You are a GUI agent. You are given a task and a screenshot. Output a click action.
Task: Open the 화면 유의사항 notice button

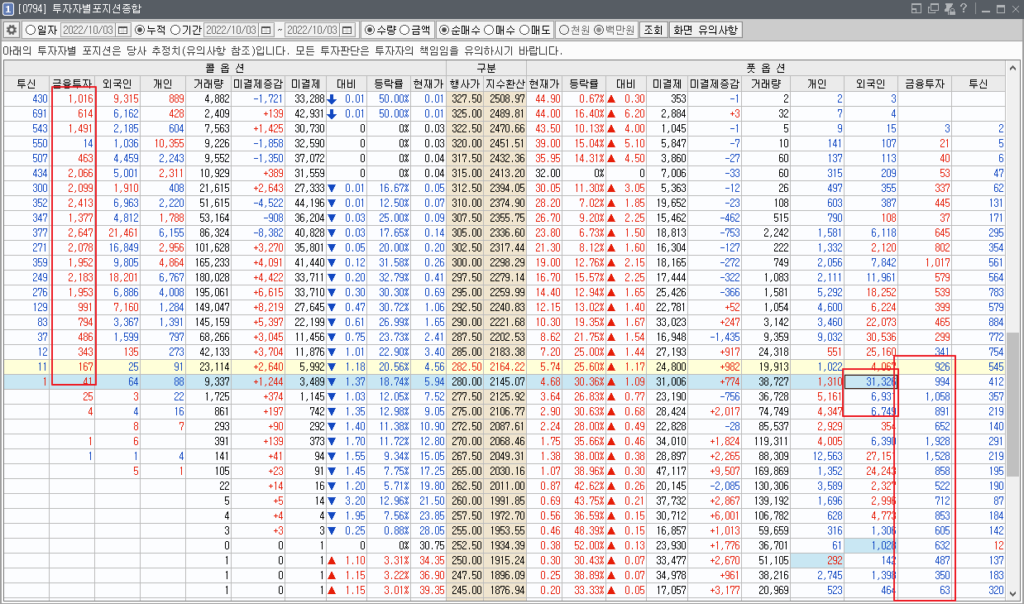pyautogui.click(x=706, y=30)
